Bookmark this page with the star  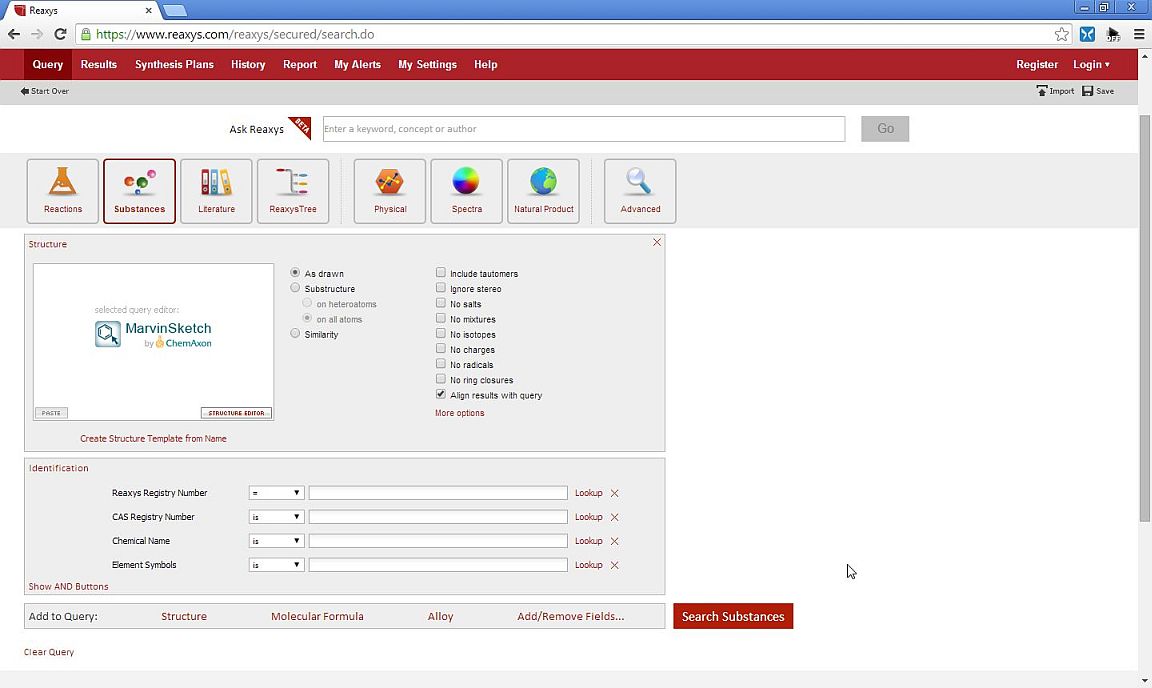click(1062, 35)
